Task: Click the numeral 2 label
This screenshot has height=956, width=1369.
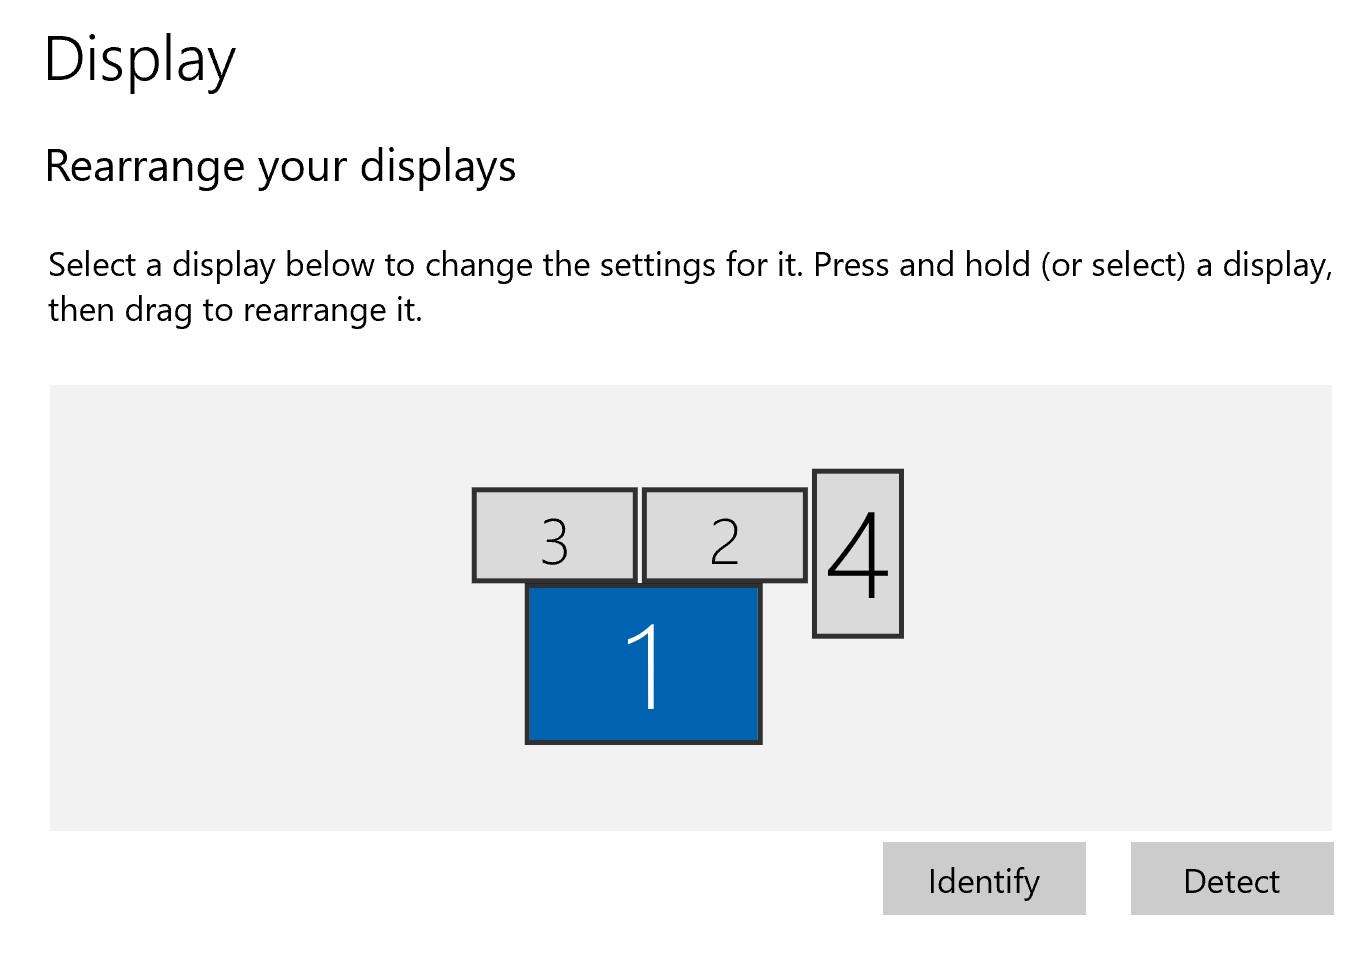Action: click(x=724, y=541)
